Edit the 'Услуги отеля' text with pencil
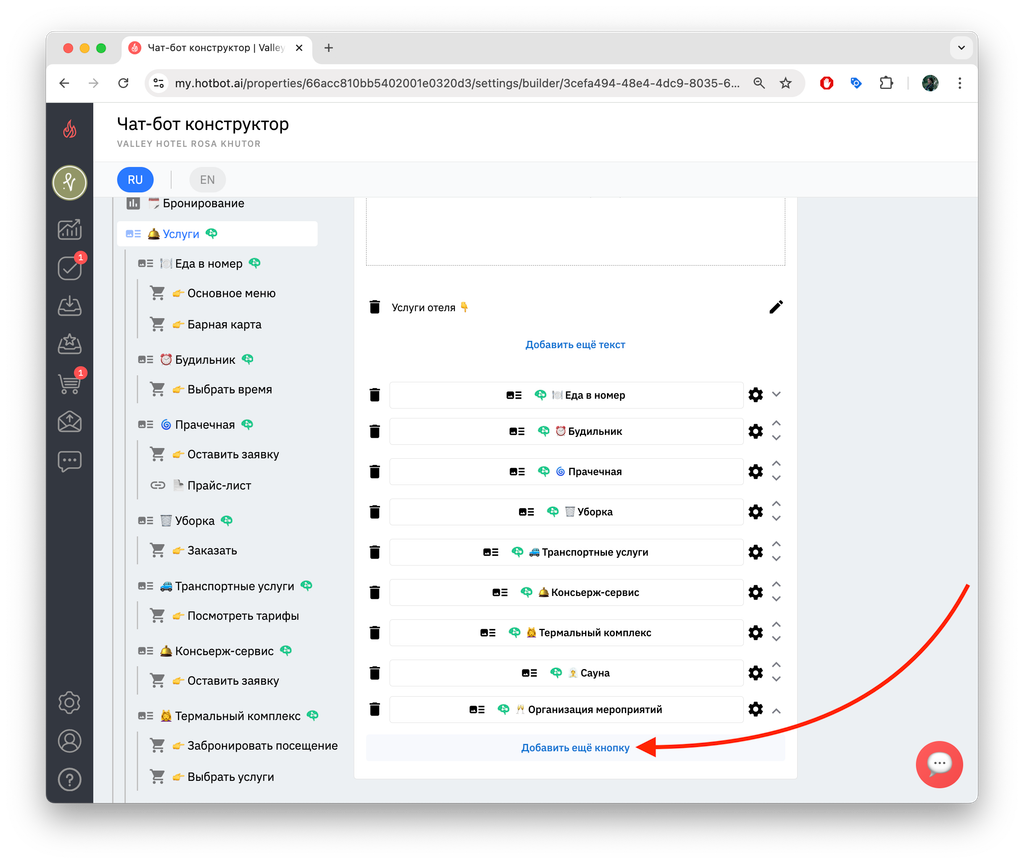The height and width of the screenshot is (864, 1024). (776, 307)
